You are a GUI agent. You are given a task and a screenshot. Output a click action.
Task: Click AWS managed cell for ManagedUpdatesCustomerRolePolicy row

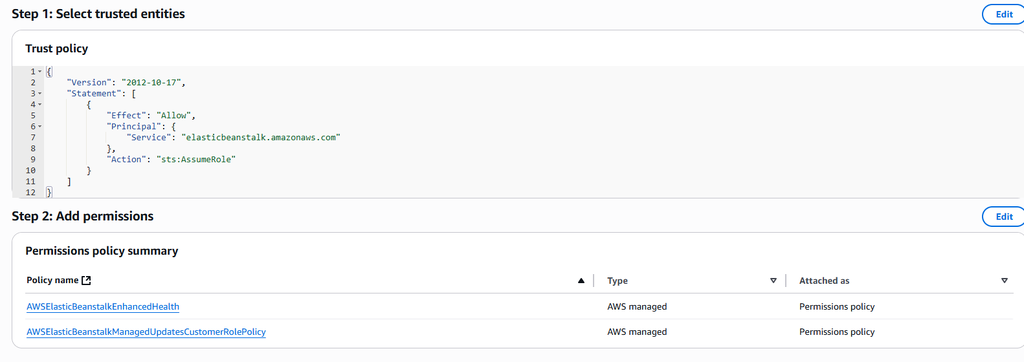[637, 332]
